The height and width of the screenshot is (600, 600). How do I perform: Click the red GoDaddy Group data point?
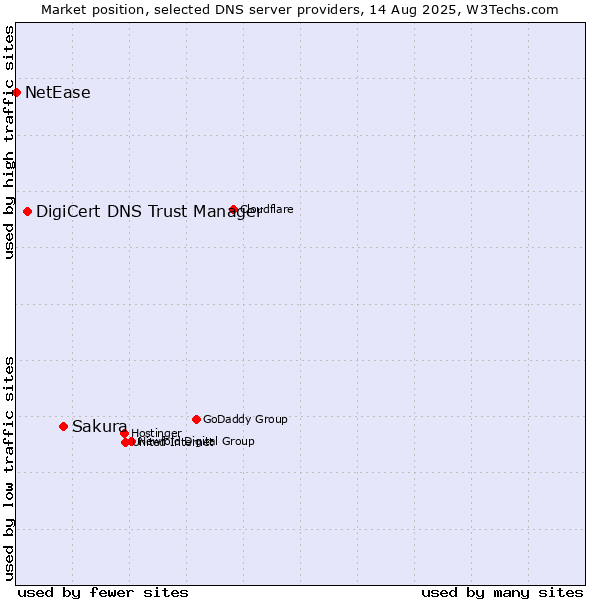pyautogui.click(x=196, y=419)
